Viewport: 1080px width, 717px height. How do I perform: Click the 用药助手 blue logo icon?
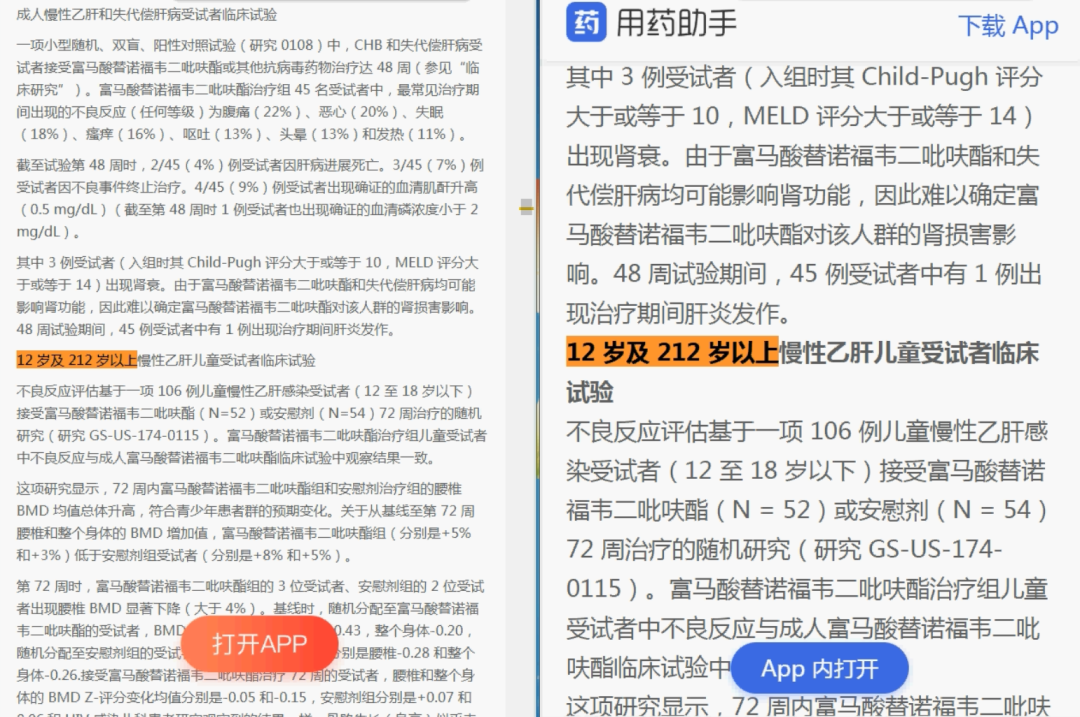[x=586, y=23]
